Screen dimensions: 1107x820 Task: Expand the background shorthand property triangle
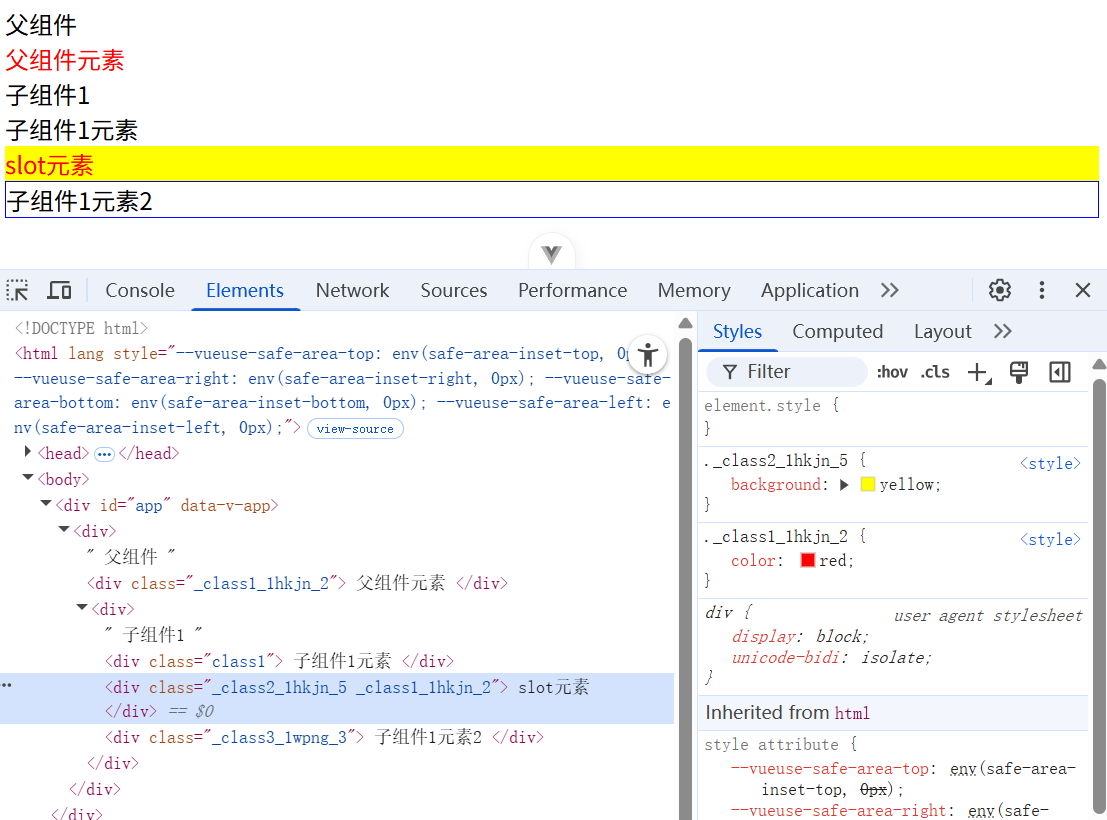click(844, 485)
